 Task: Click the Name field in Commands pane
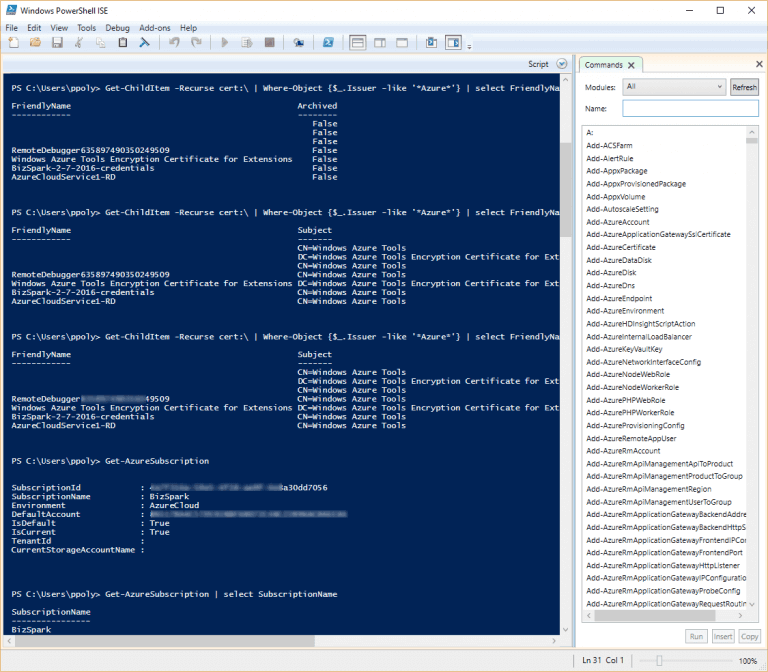[689, 108]
